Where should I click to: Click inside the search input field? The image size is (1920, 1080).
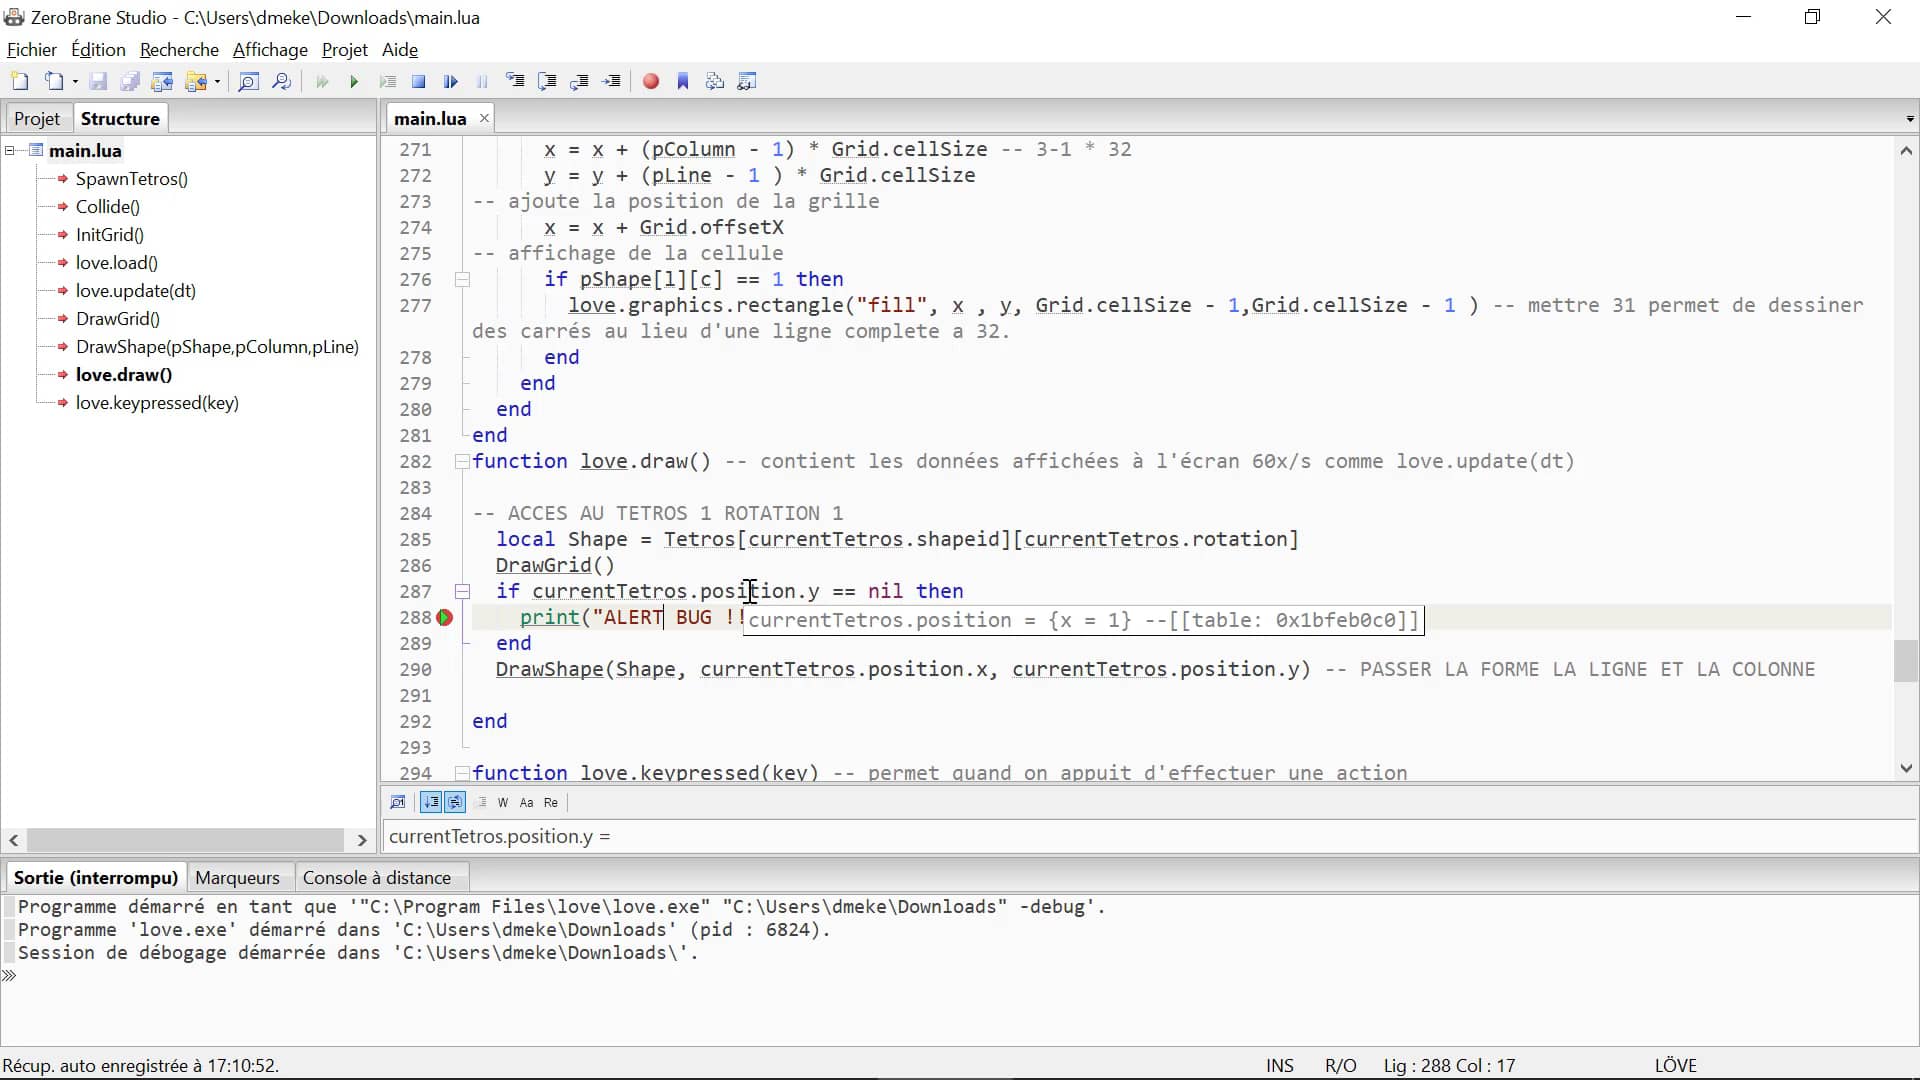click(x=900, y=837)
